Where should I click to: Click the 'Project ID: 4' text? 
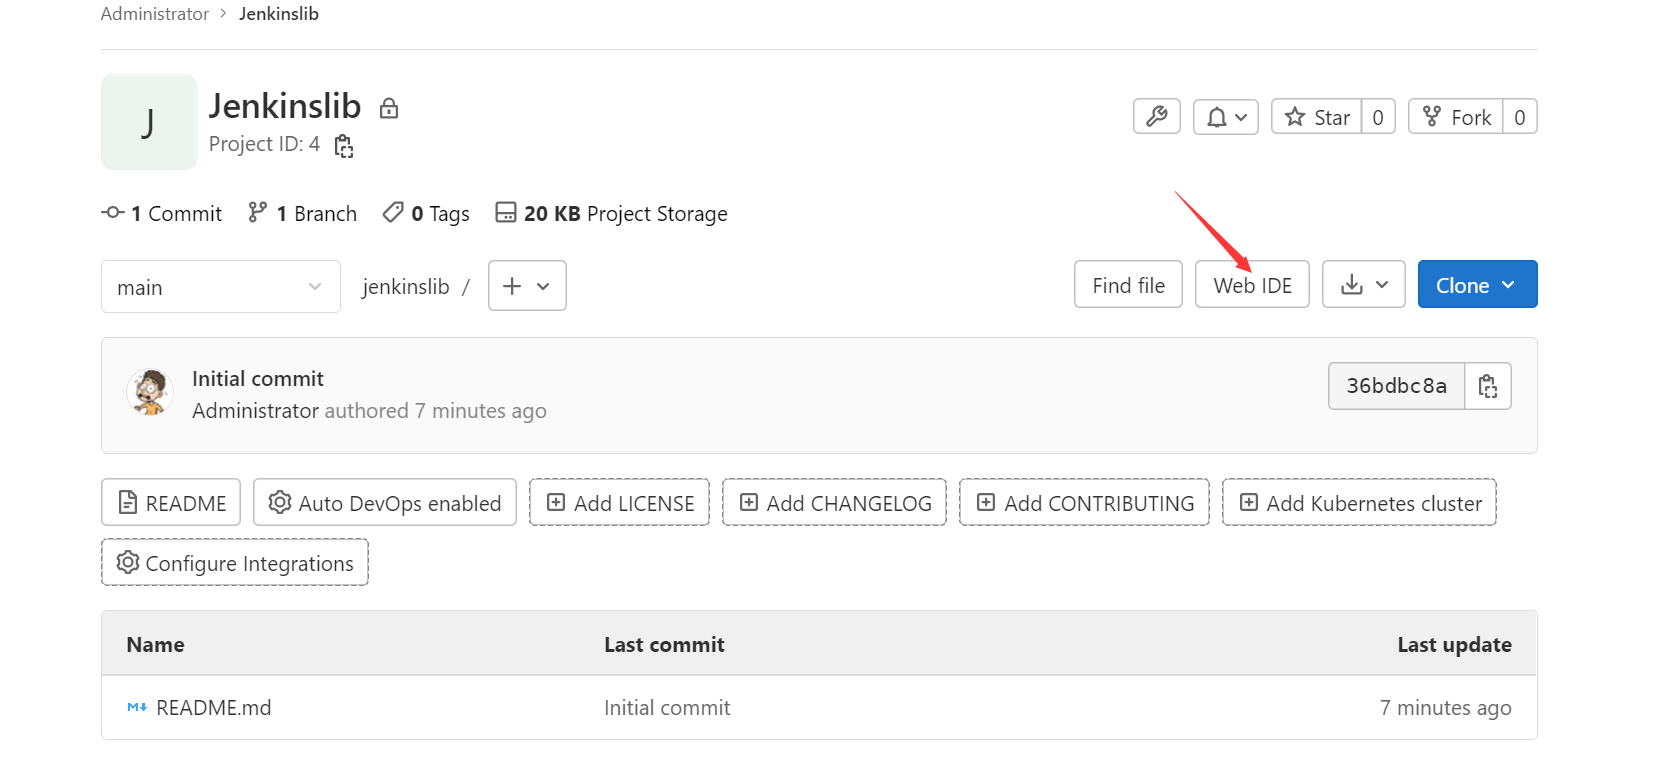pos(264,144)
